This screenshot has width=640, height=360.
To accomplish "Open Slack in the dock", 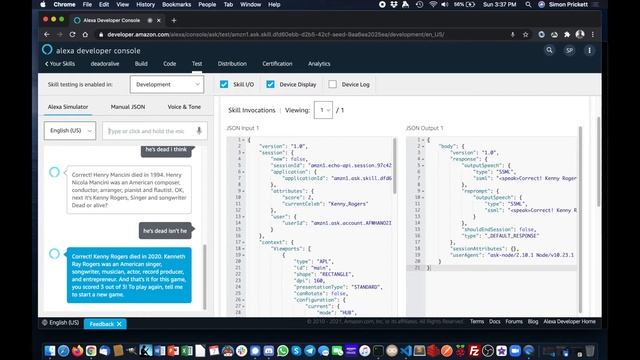I will click(241, 351).
